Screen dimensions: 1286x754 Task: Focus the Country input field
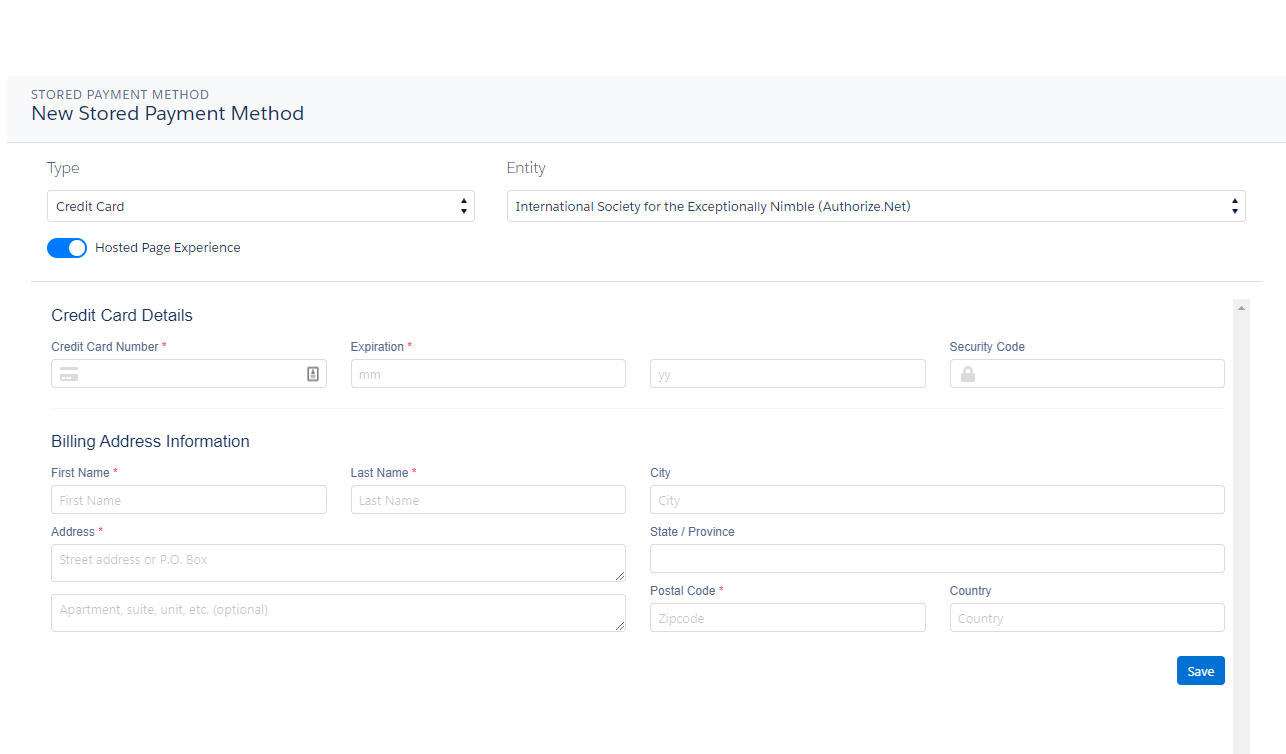pyautogui.click(x=1086, y=618)
